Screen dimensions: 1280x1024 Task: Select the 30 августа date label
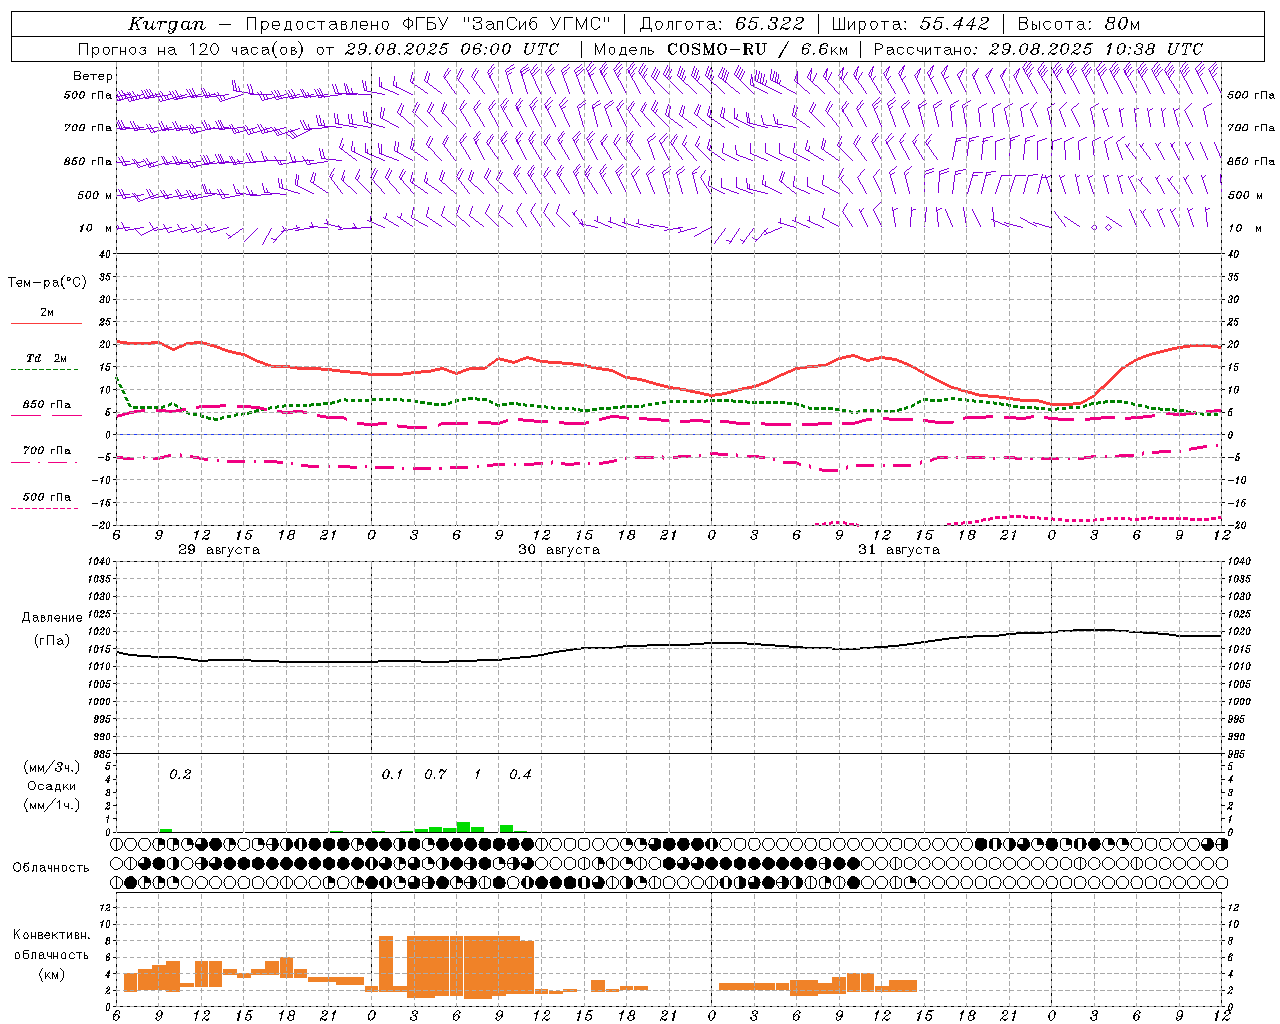[559, 550]
